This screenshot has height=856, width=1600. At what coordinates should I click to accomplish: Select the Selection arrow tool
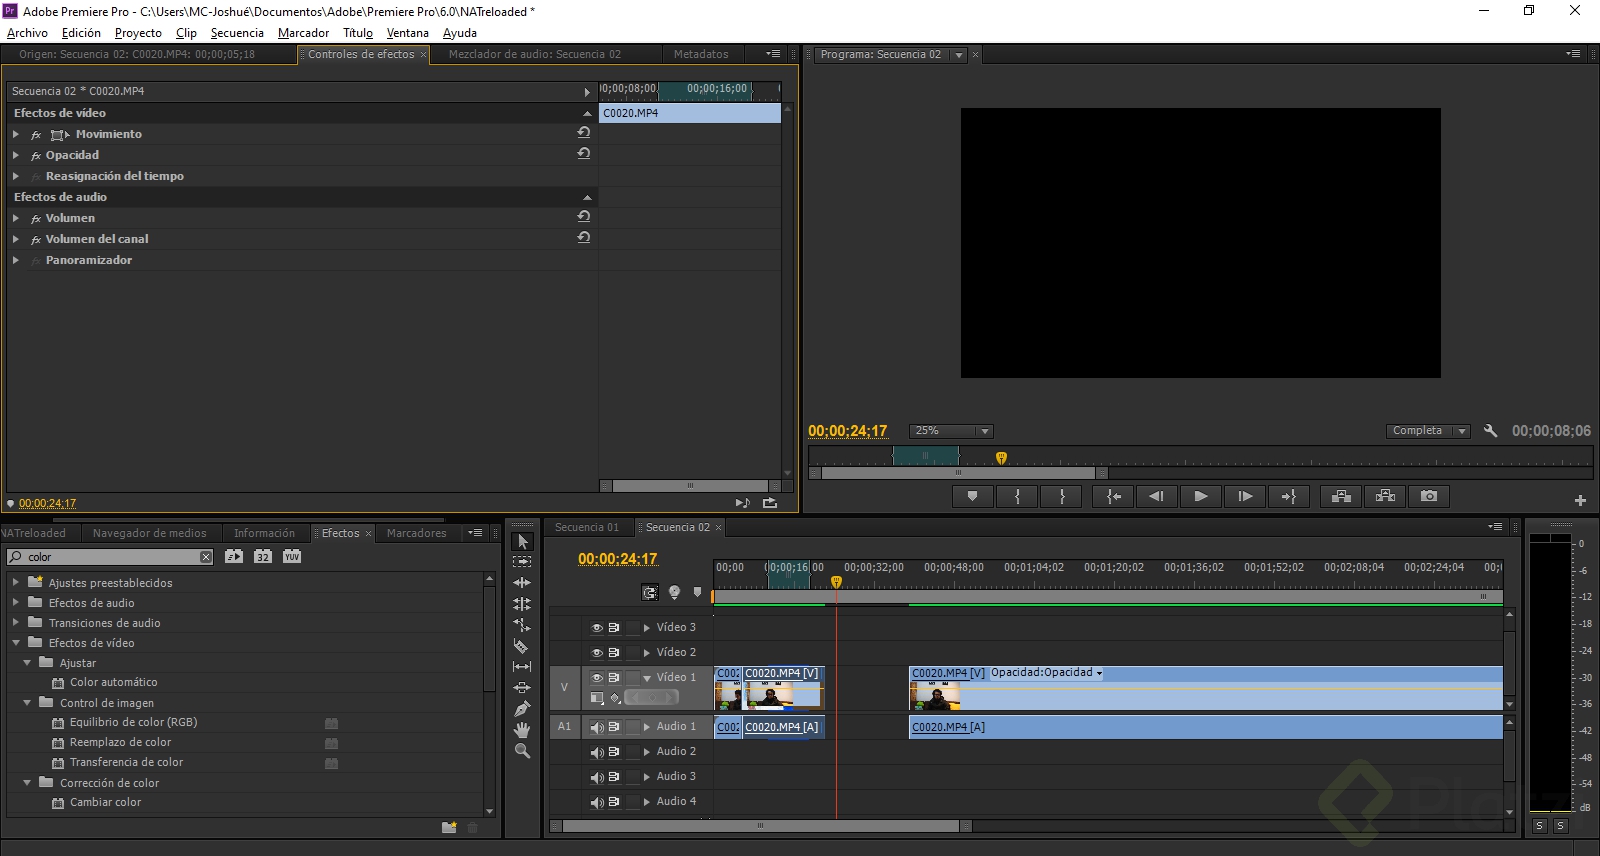click(522, 541)
